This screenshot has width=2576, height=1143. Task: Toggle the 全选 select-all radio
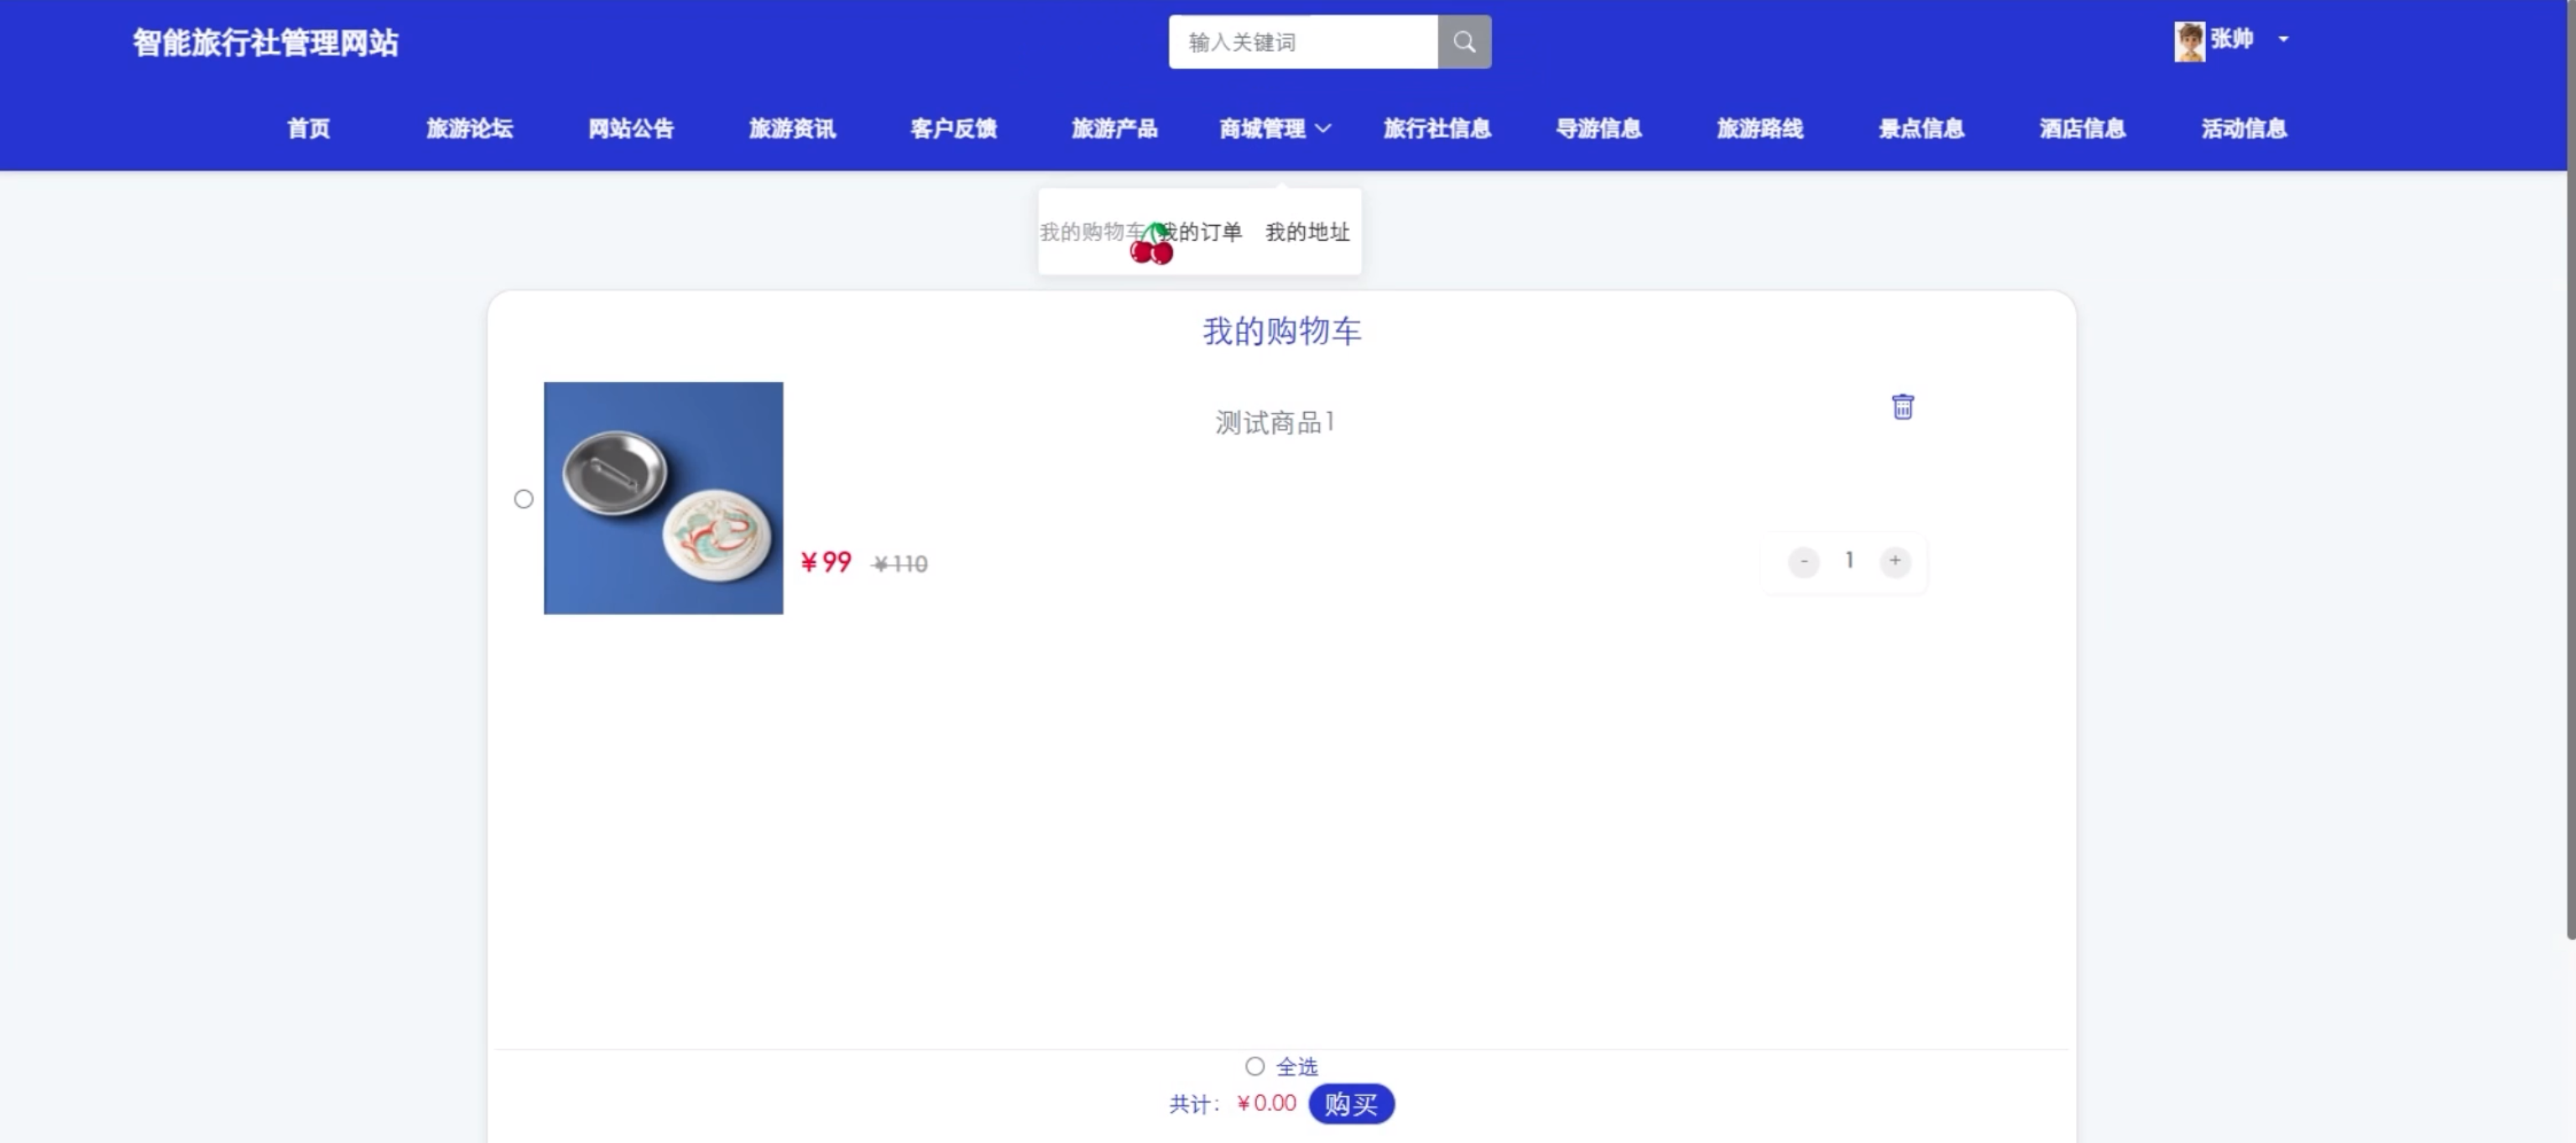(1254, 1066)
